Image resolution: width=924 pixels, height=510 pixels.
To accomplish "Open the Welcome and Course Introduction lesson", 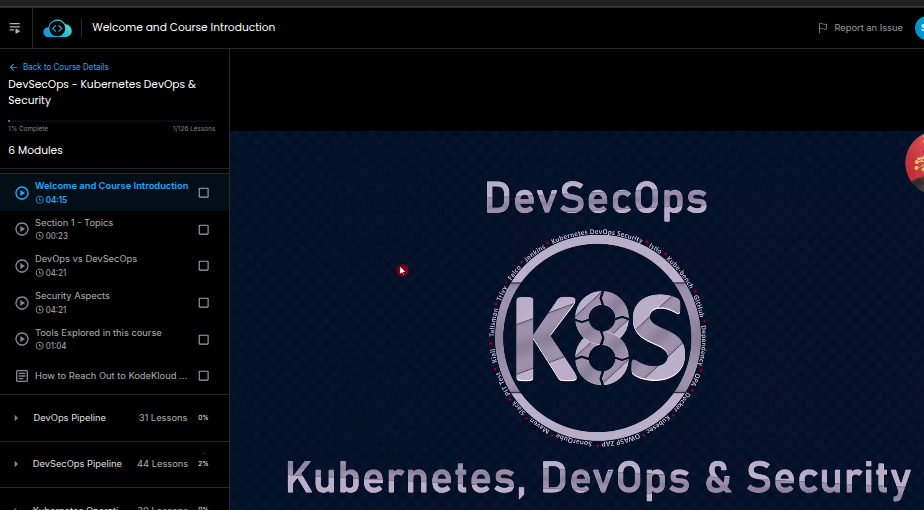I will (111, 186).
